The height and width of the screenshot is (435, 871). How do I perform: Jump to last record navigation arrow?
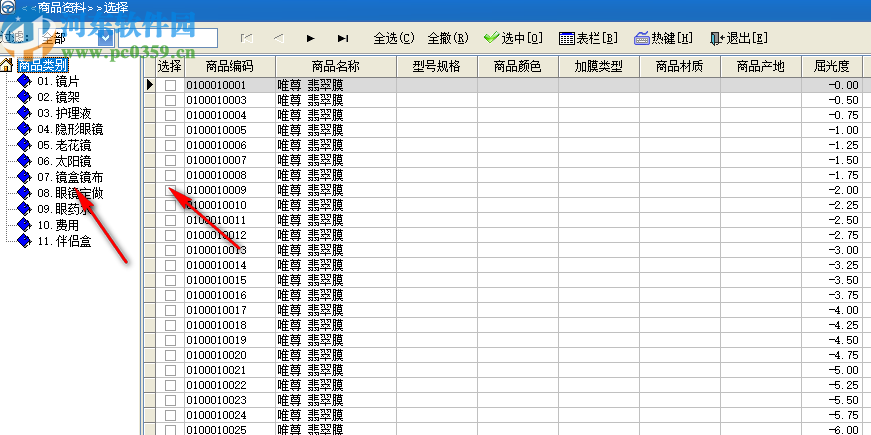click(x=343, y=38)
